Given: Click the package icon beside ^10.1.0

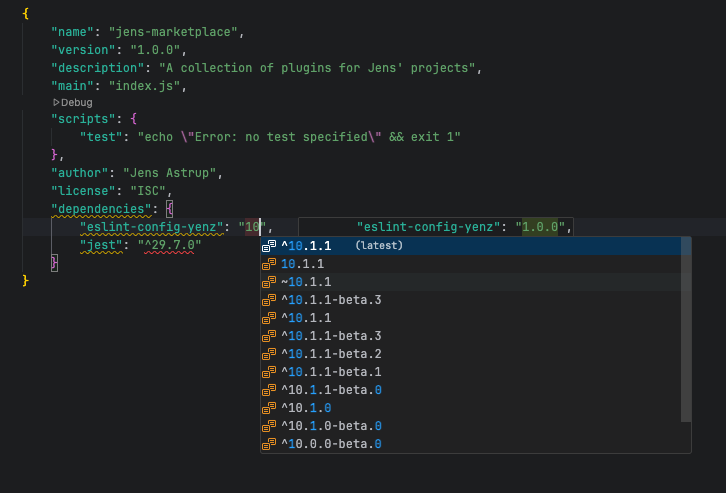Looking at the screenshot, I should tap(269, 408).
